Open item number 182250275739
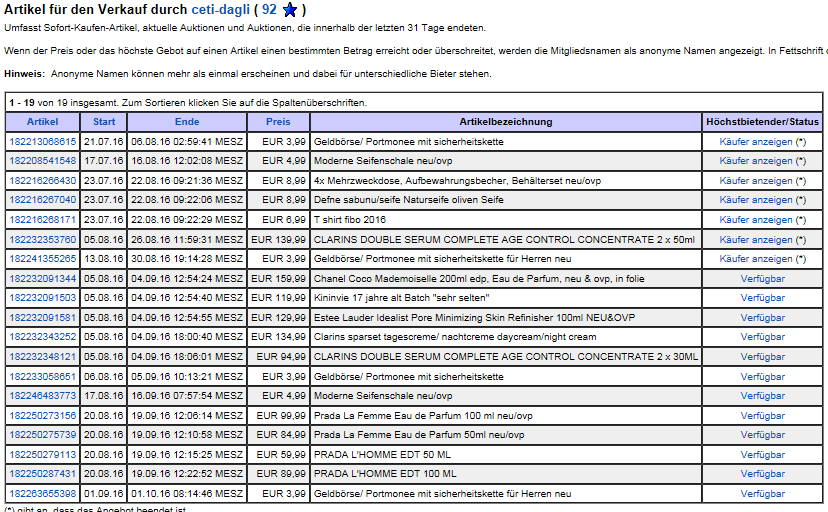828x512 pixels. (x=43, y=435)
